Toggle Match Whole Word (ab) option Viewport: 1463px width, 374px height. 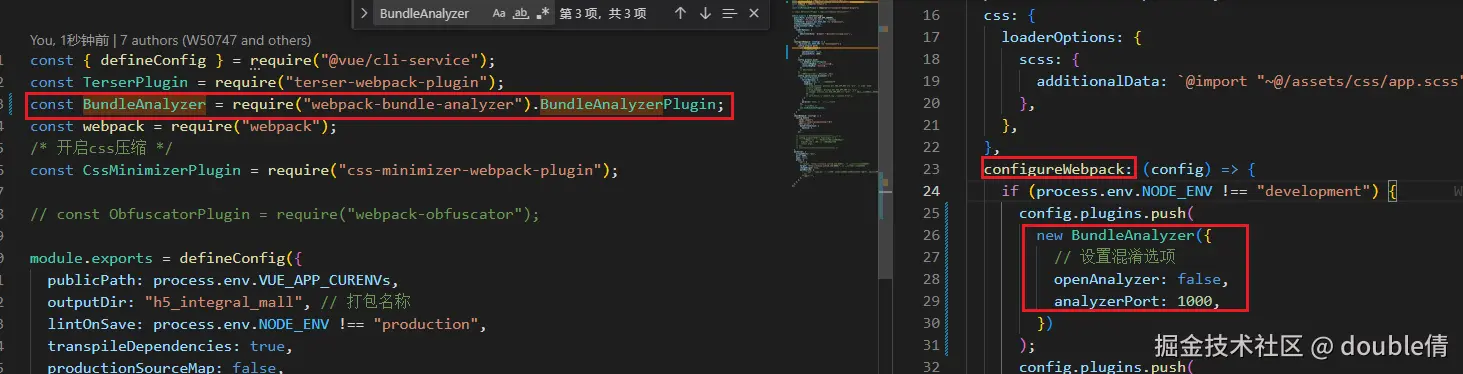point(521,13)
